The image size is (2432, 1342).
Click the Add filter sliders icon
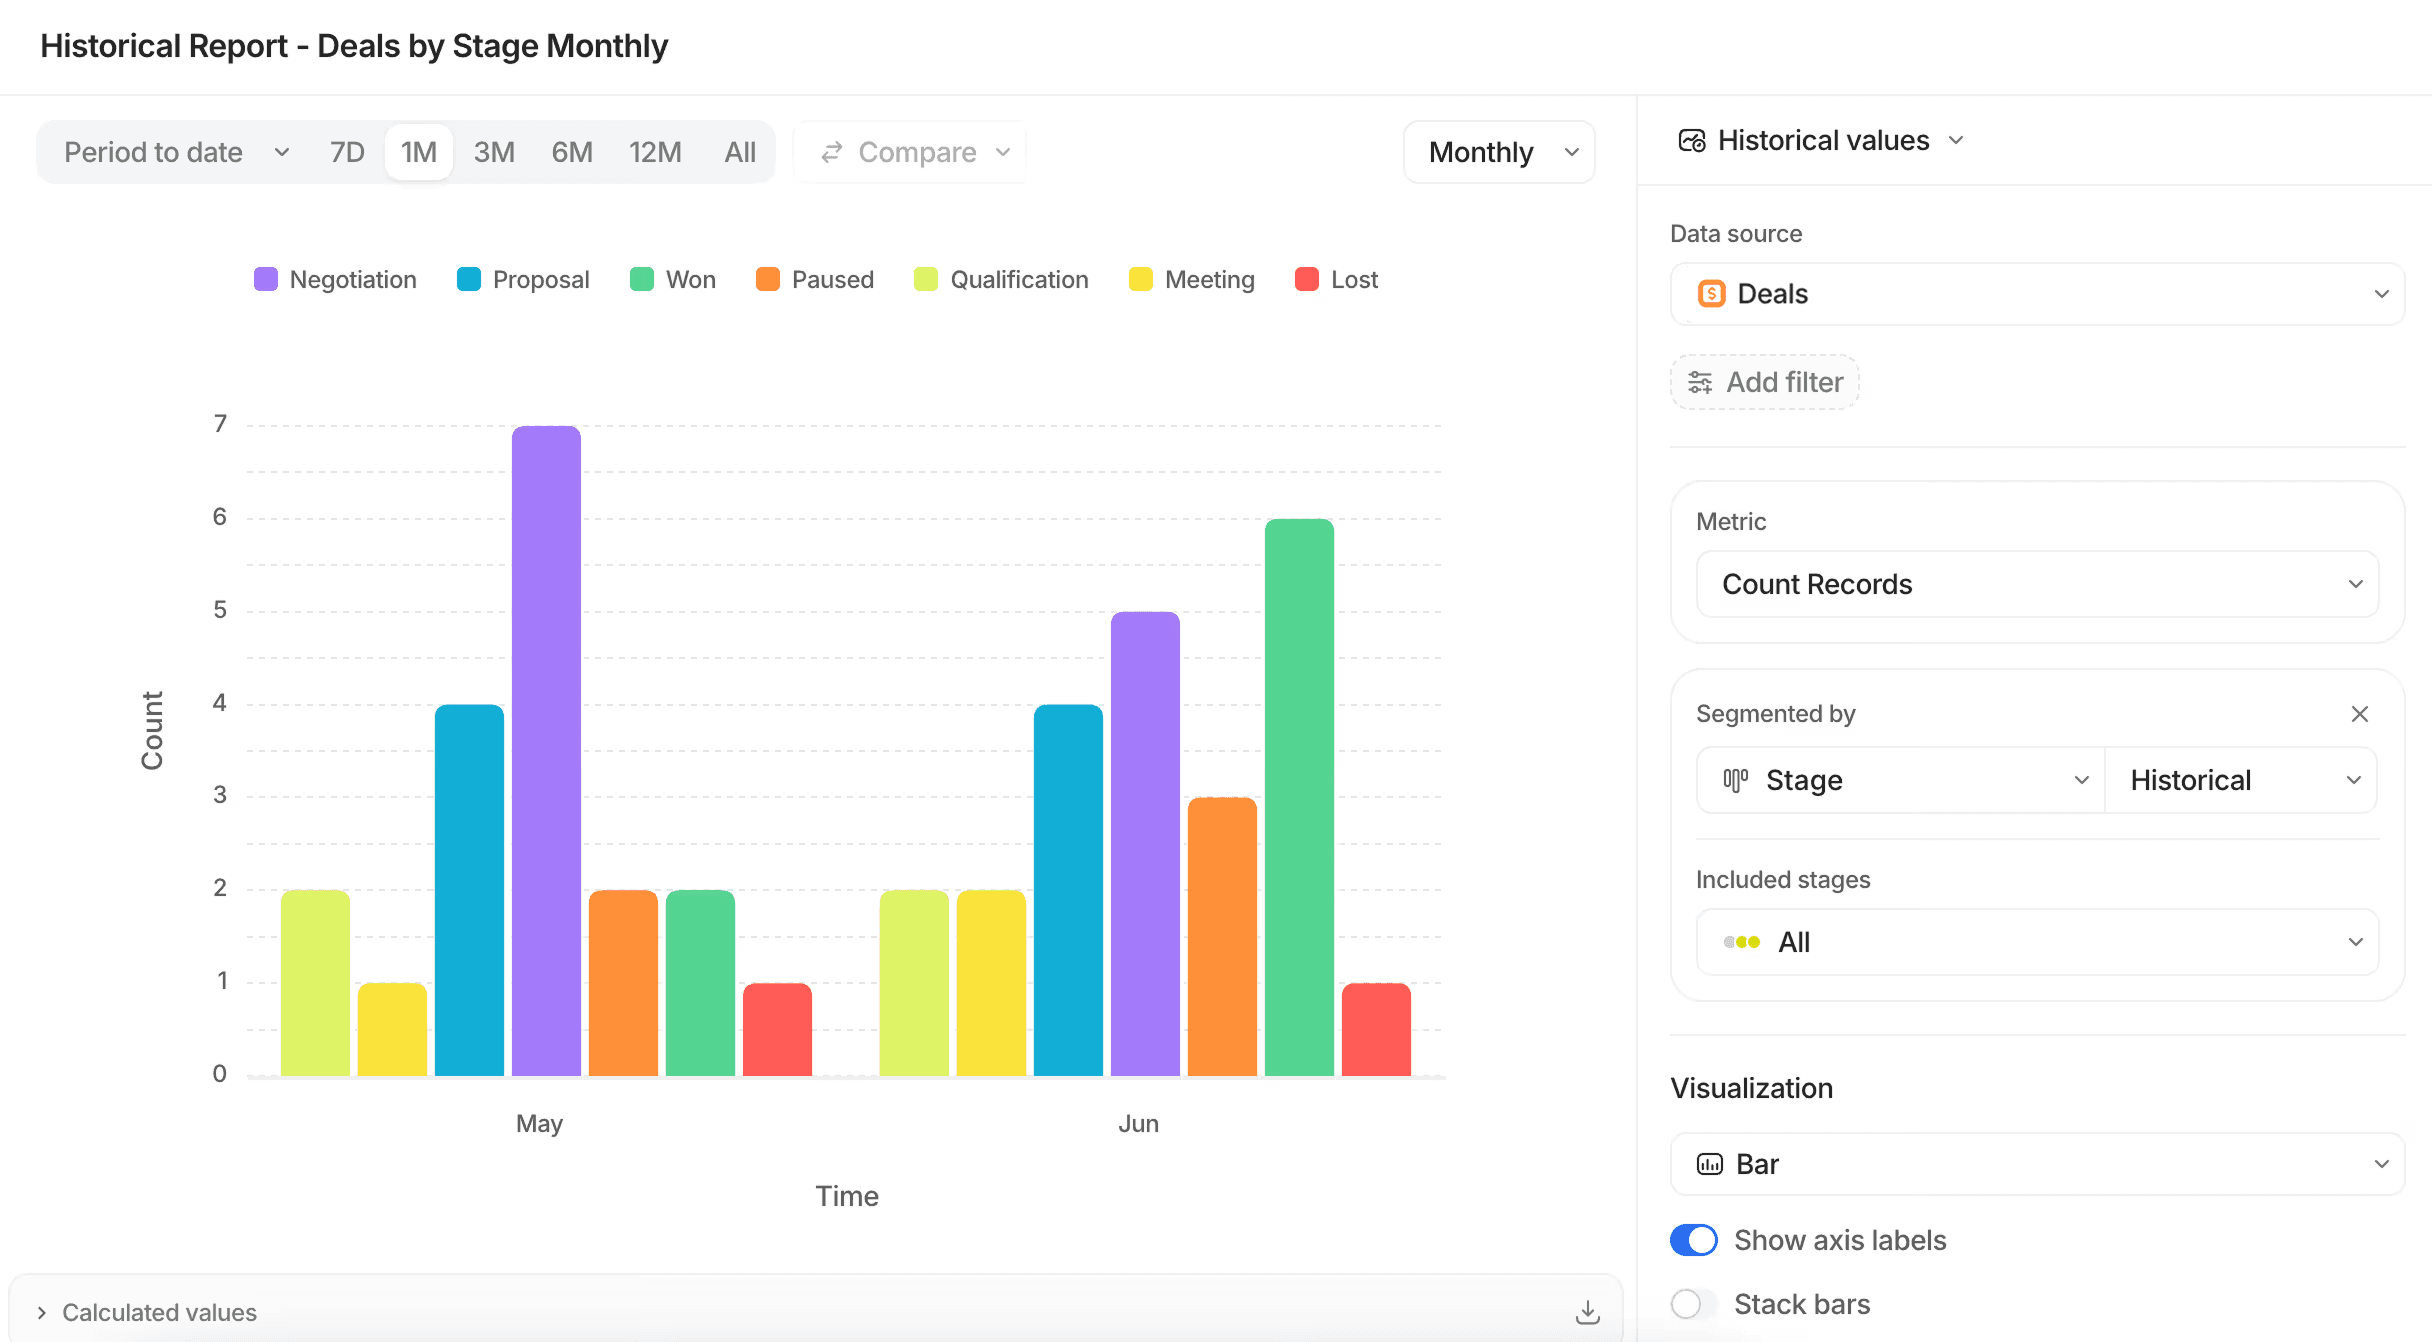point(1700,382)
